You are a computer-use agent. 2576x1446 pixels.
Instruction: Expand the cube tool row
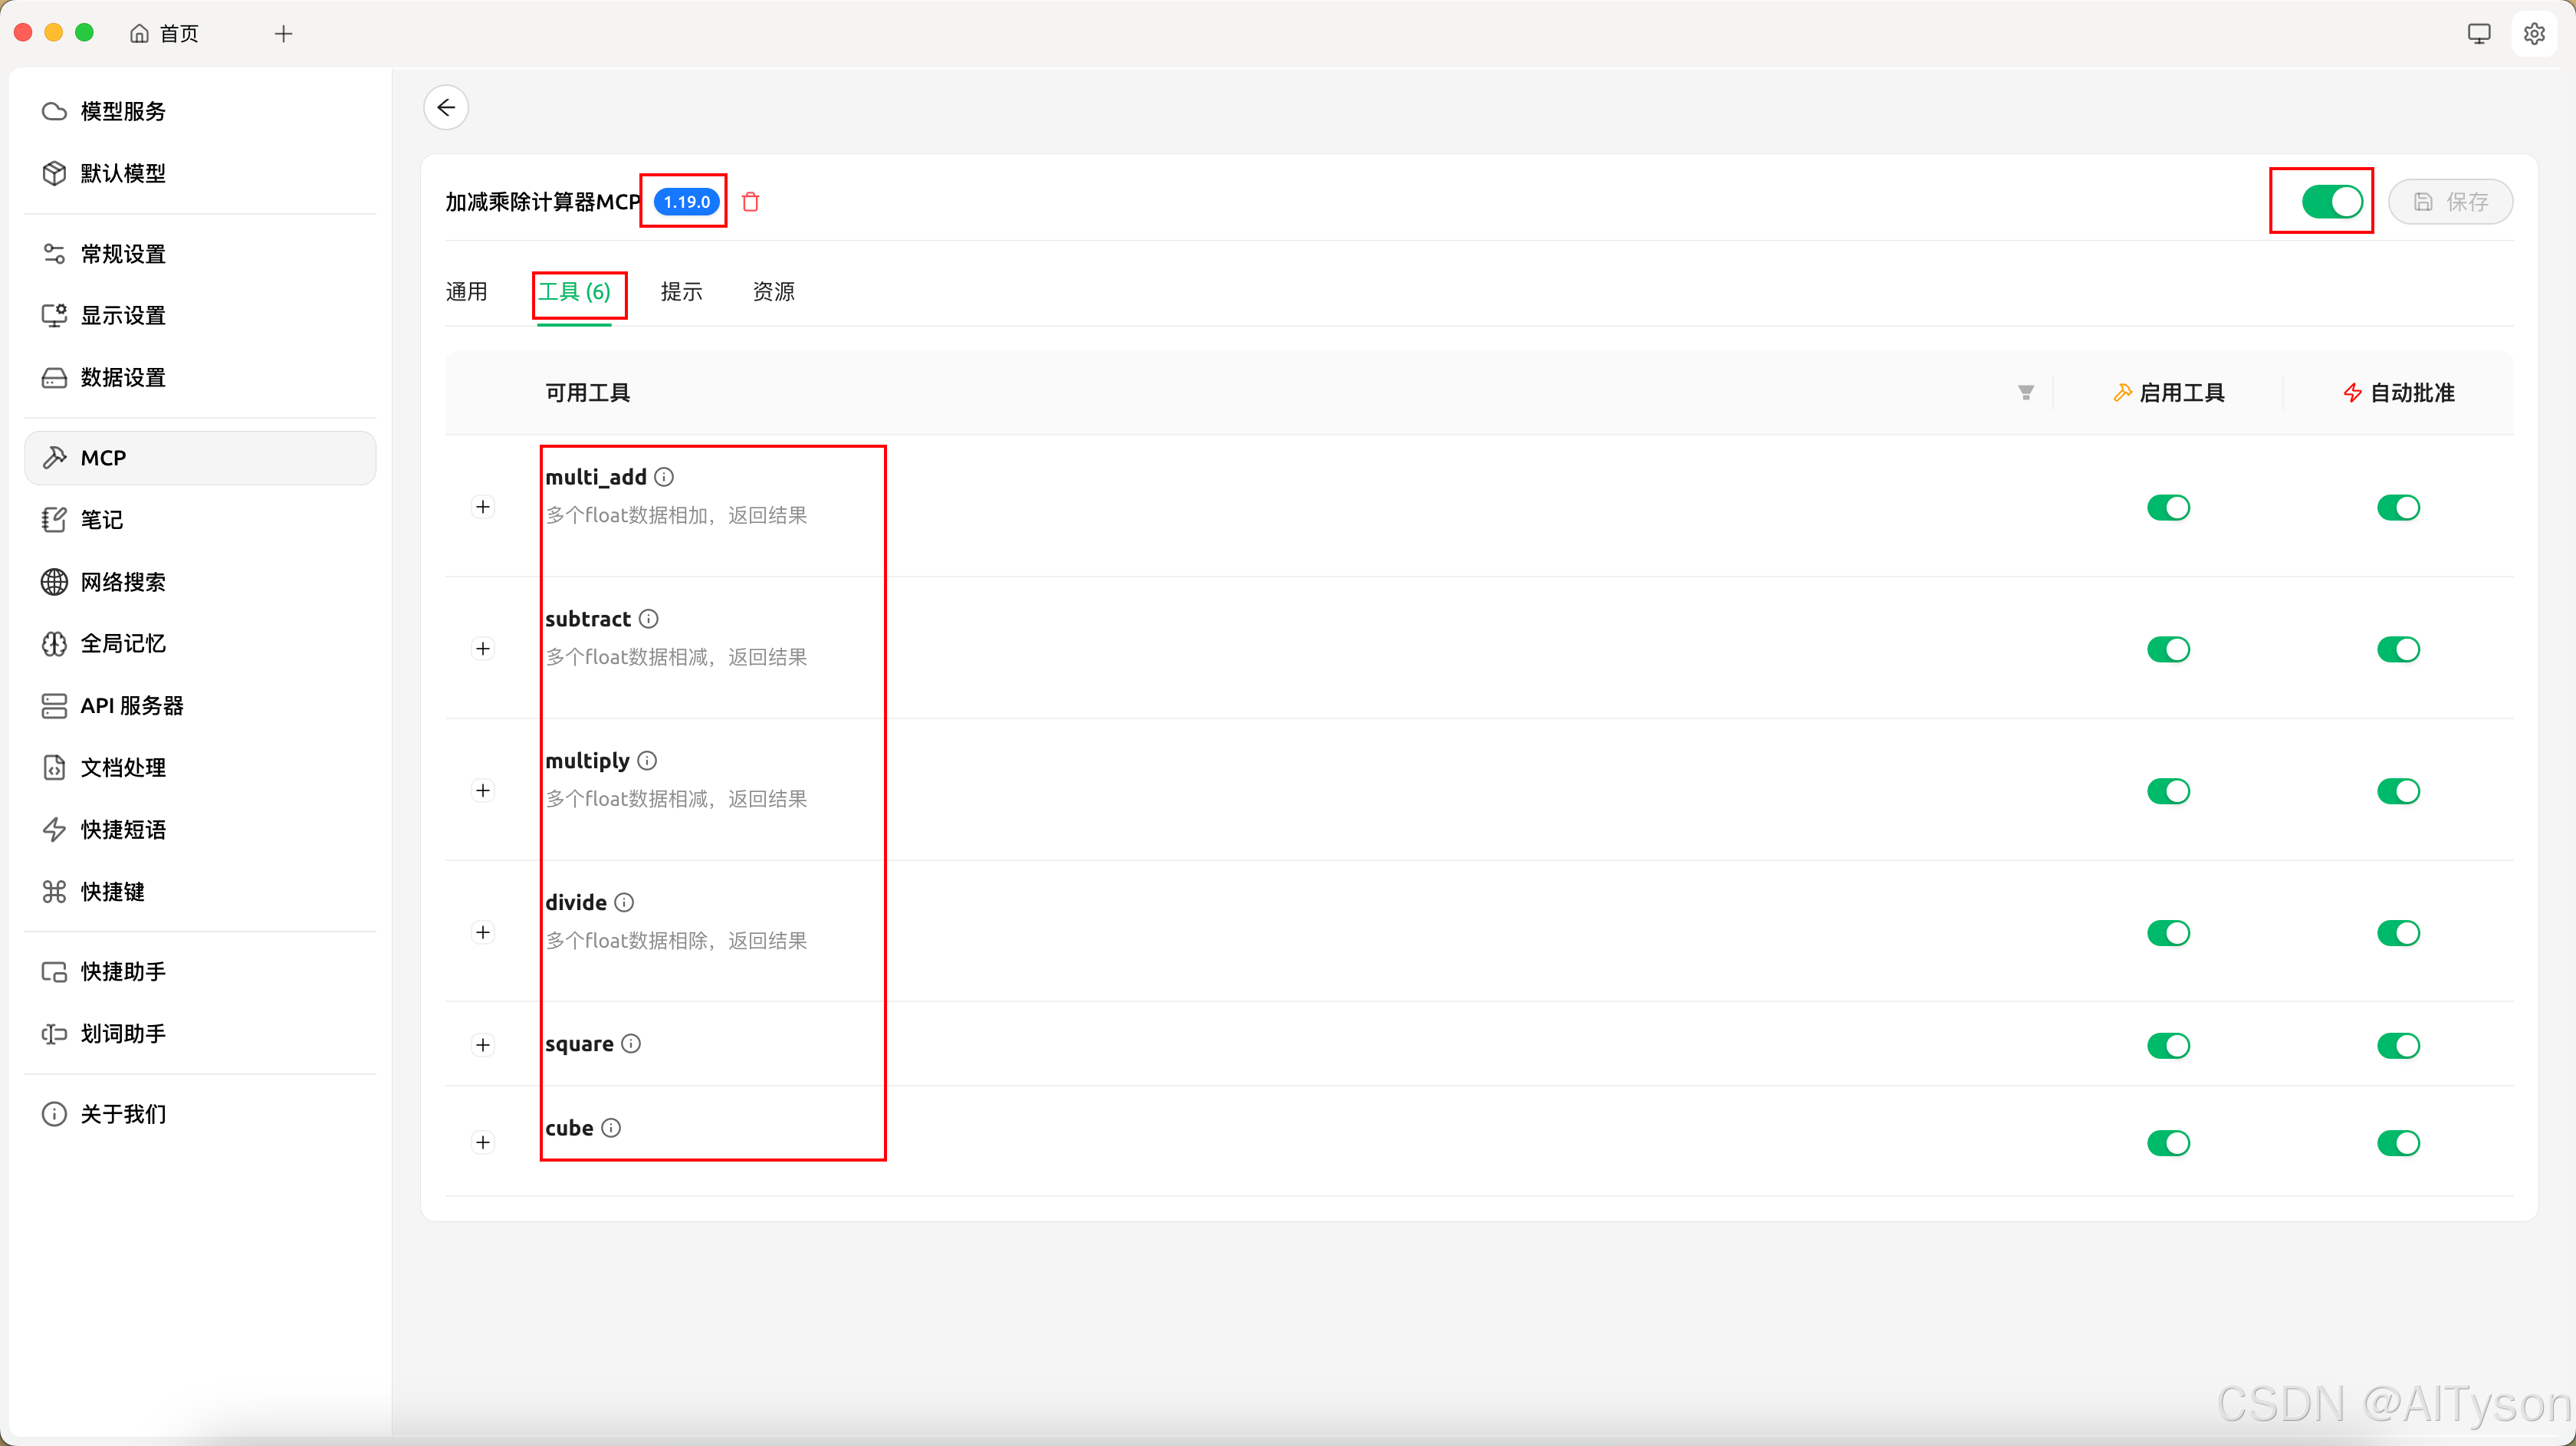483,1142
